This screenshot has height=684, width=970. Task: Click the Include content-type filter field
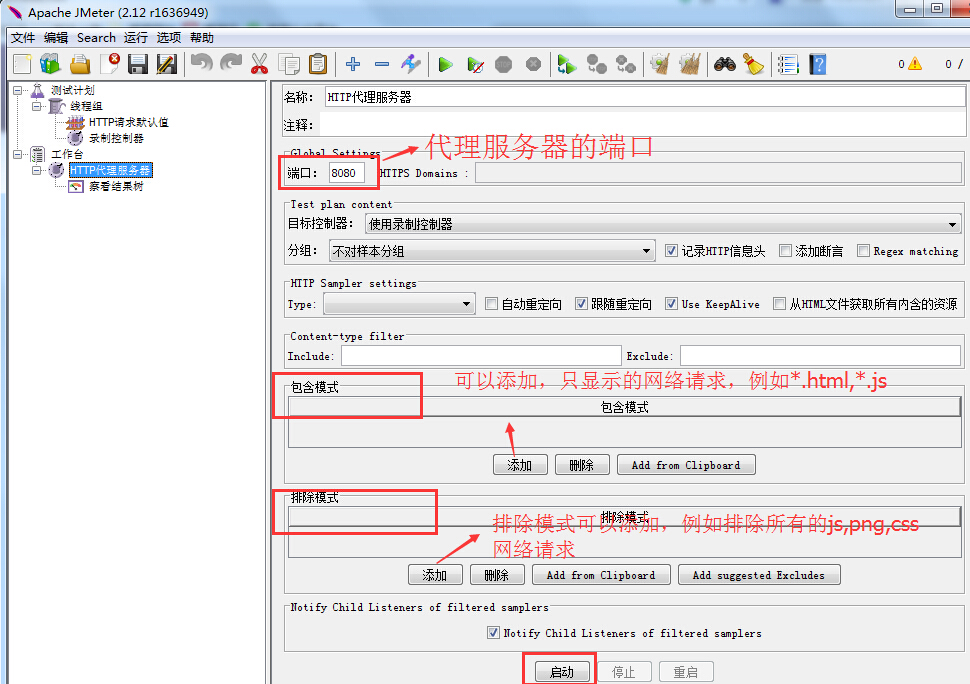click(481, 356)
